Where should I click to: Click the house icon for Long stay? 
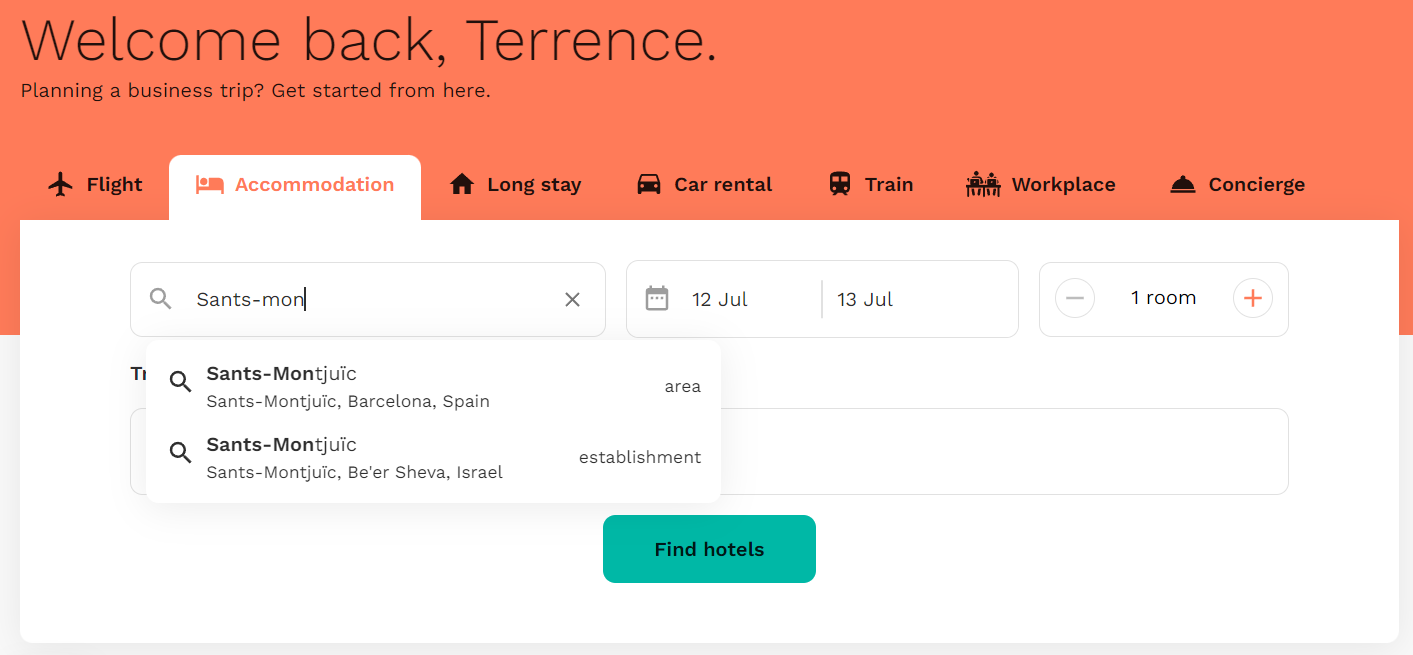[462, 185]
